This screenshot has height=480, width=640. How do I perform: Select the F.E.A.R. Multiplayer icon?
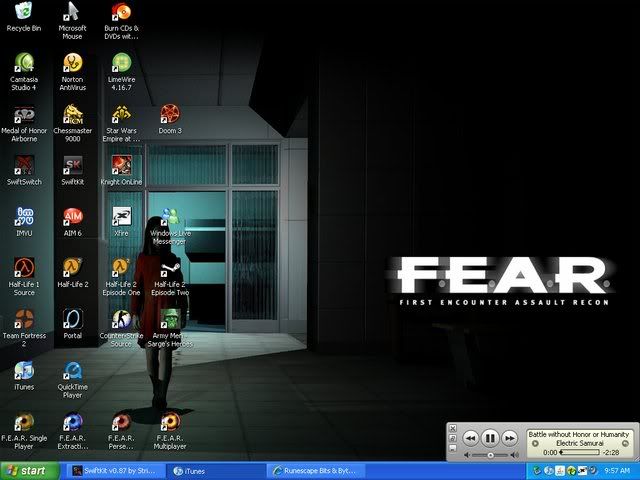pos(170,431)
